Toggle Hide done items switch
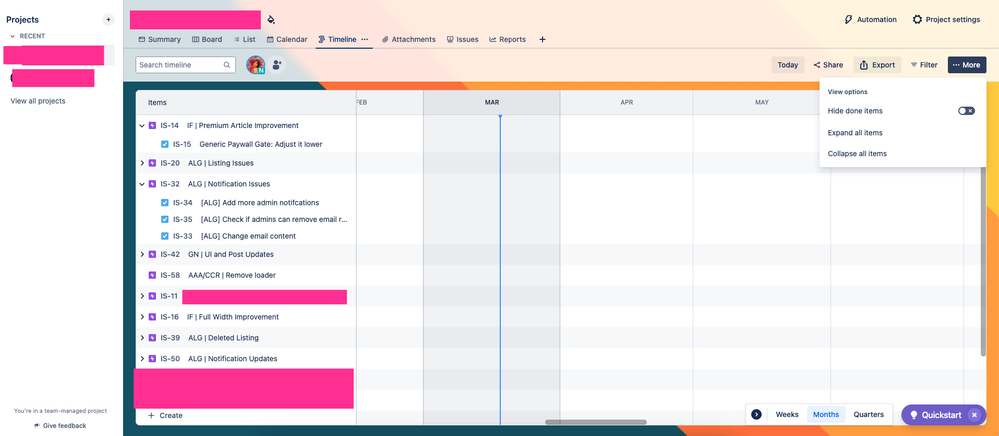Screen dimensions: 999x436 click(967, 111)
